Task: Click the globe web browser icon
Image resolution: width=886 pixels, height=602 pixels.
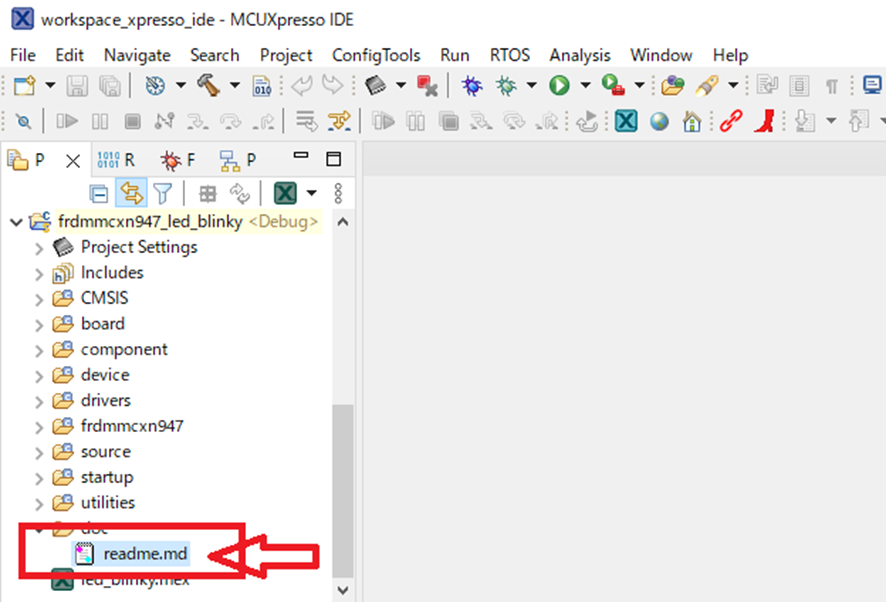Action: point(659,121)
